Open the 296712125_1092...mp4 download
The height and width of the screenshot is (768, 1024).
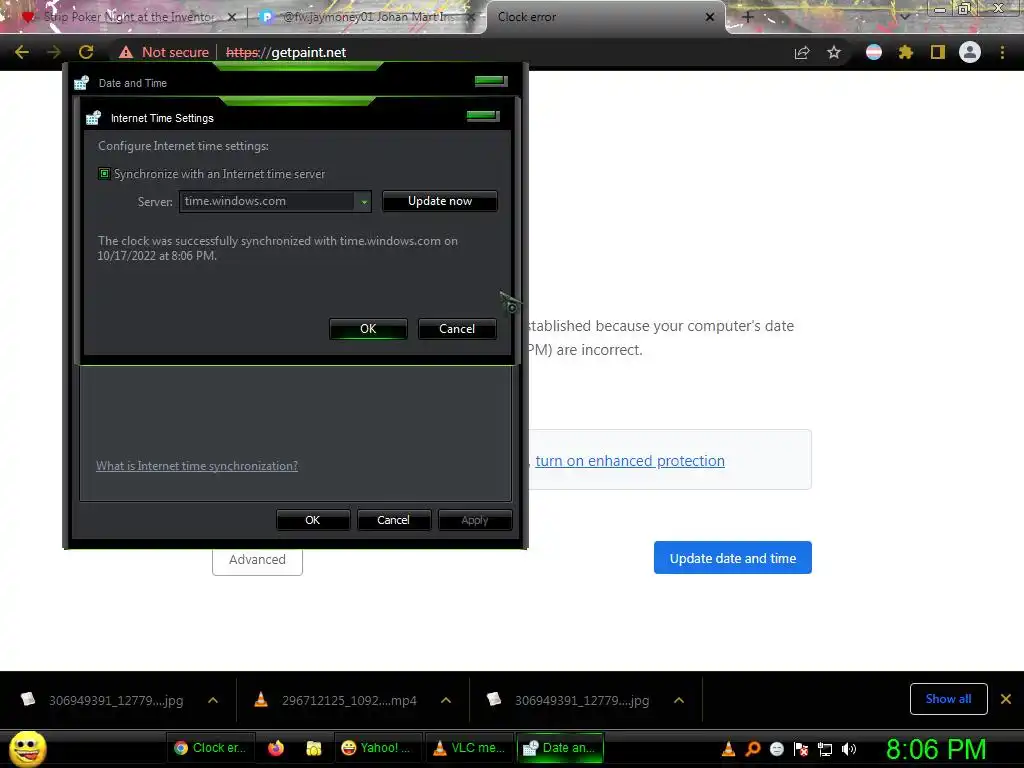click(x=337, y=700)
